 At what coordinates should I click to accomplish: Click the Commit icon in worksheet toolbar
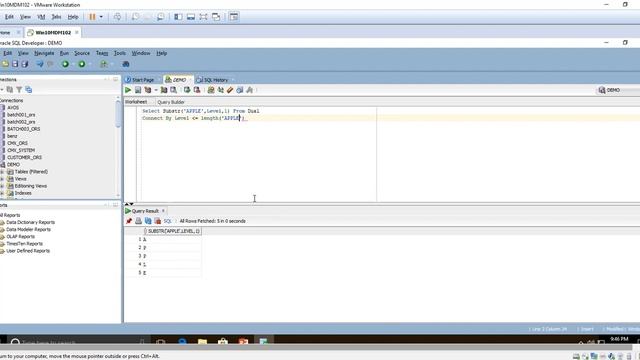point(187,90)
